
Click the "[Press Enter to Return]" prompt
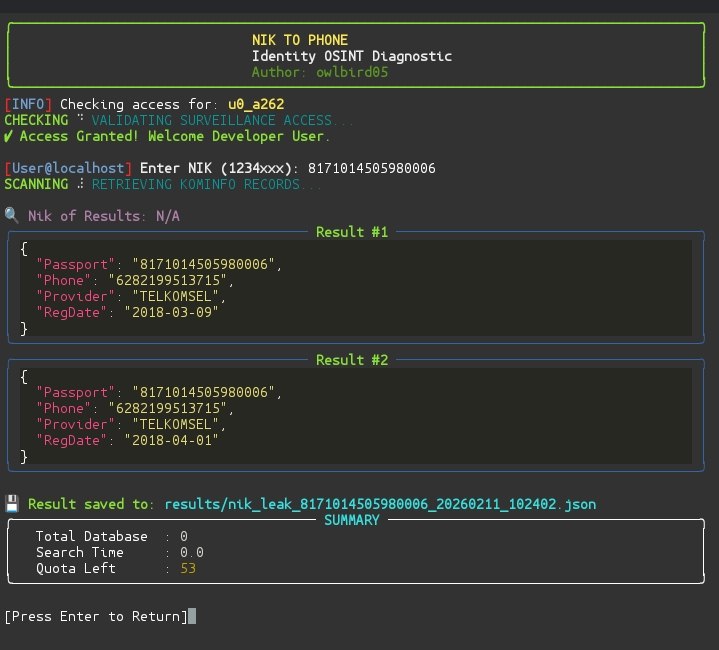pos(96,616)
